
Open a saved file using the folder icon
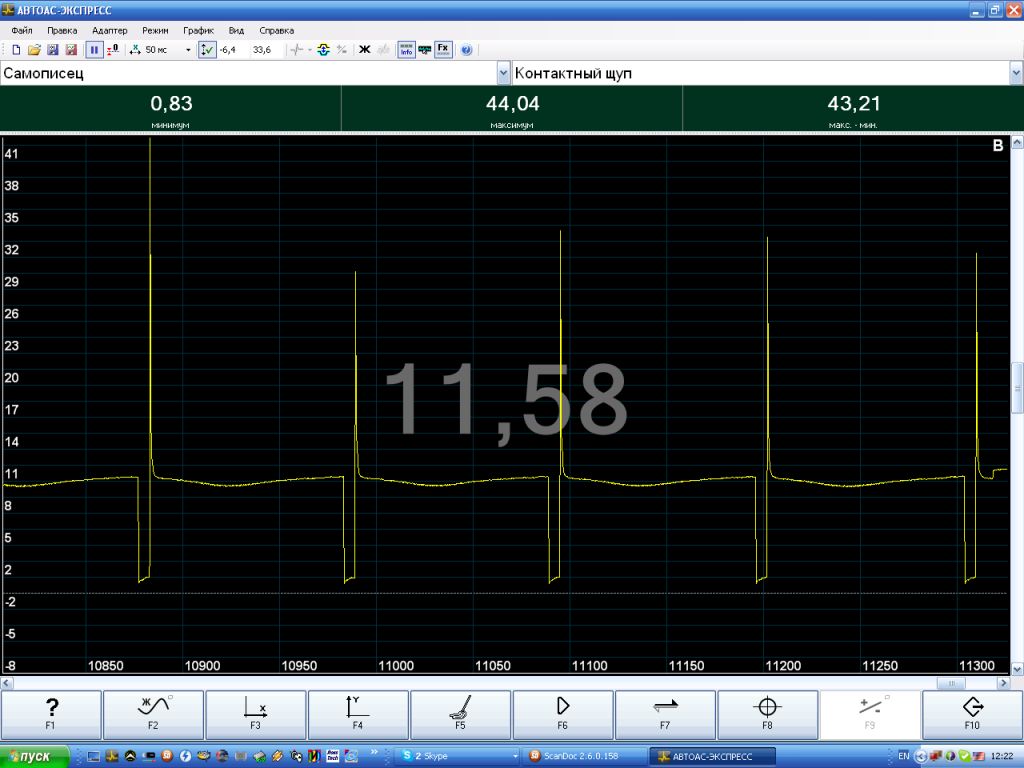pyautogui.click(x=34, y=50)
